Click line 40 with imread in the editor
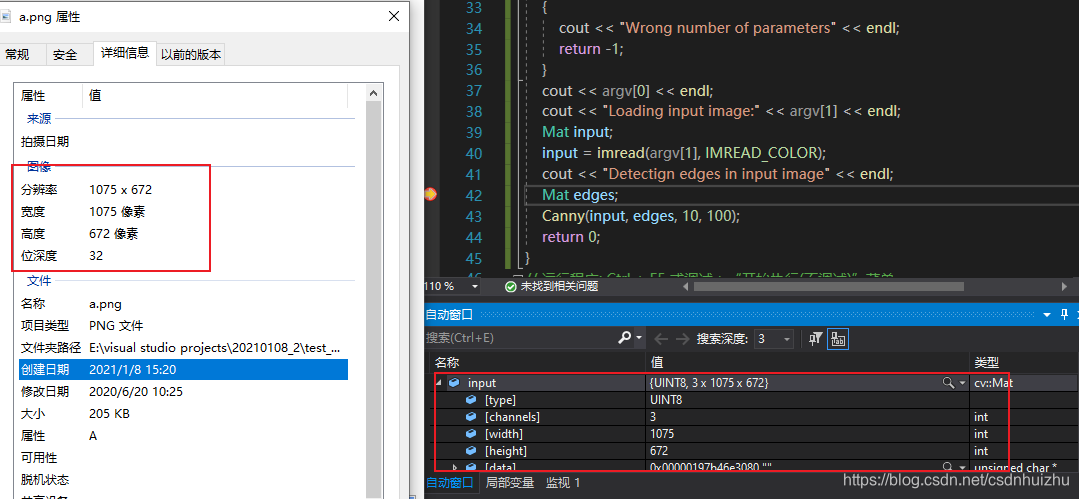1079x499 pixels. (x=683, y=152)
